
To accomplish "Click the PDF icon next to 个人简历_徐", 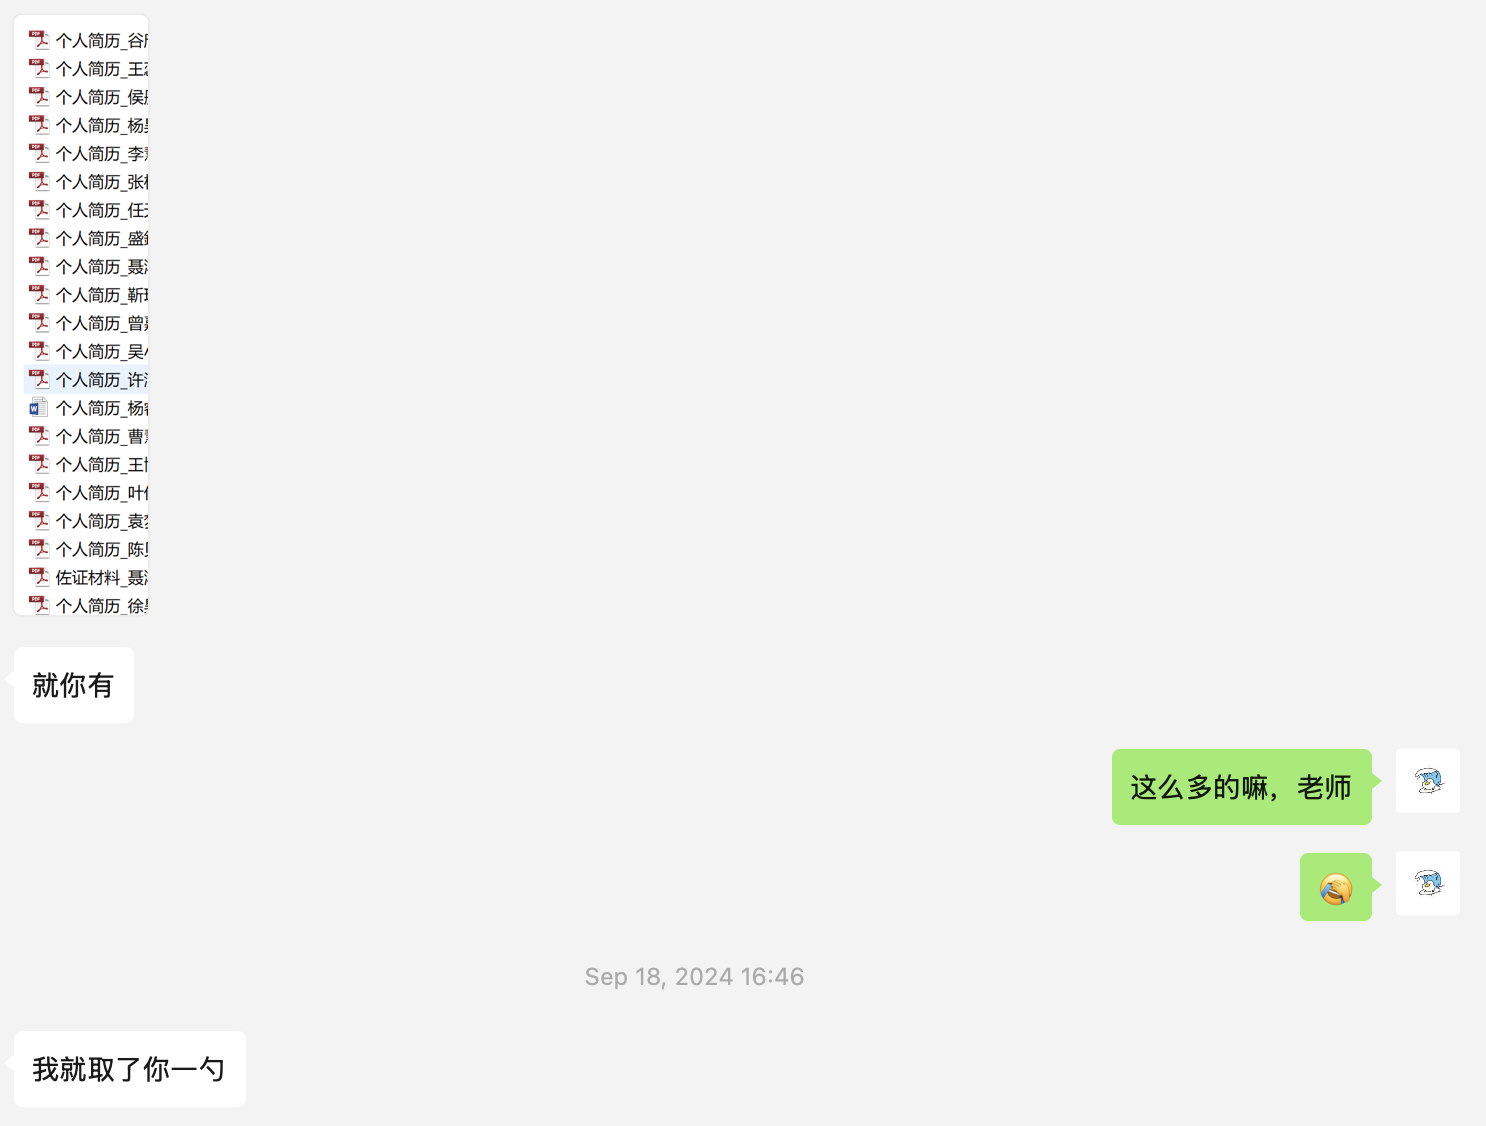I will pyautogui.click(x=38, y=605).
